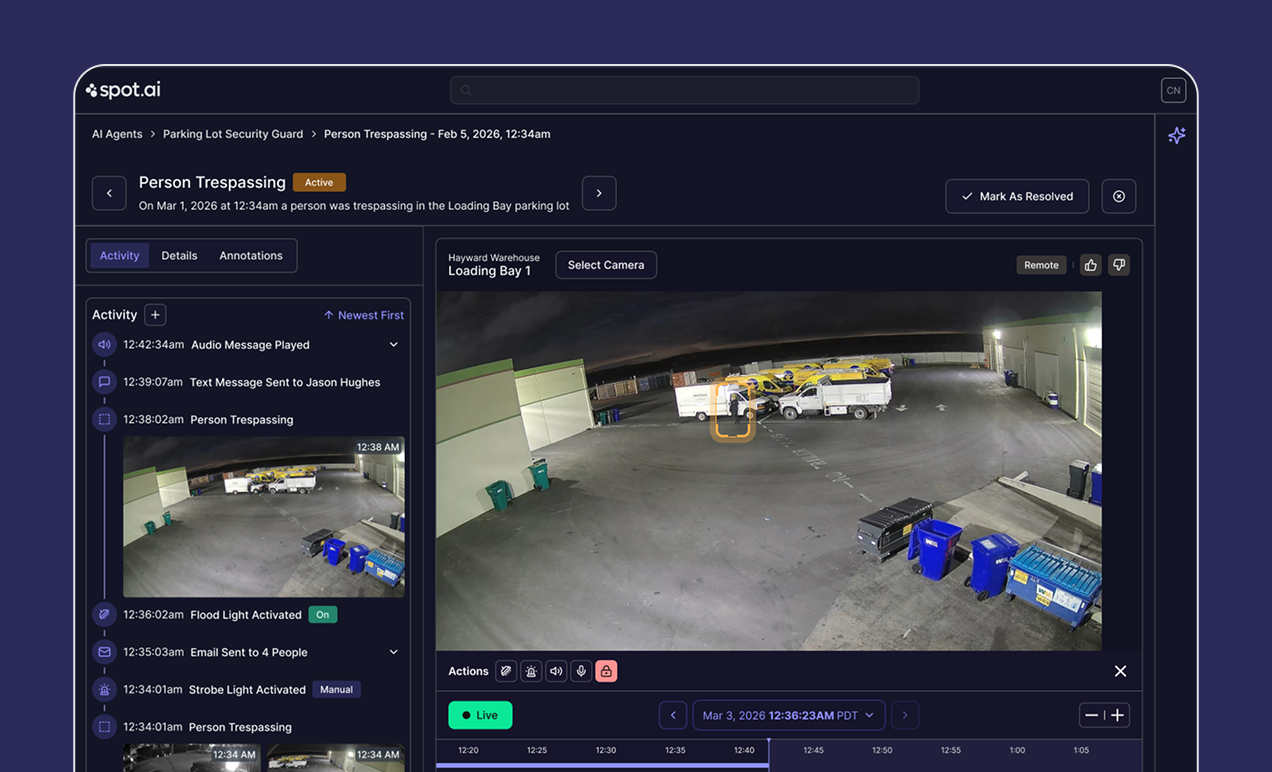Open second 12:34 AM snapshot thumbnail

(x=336, y=758)
